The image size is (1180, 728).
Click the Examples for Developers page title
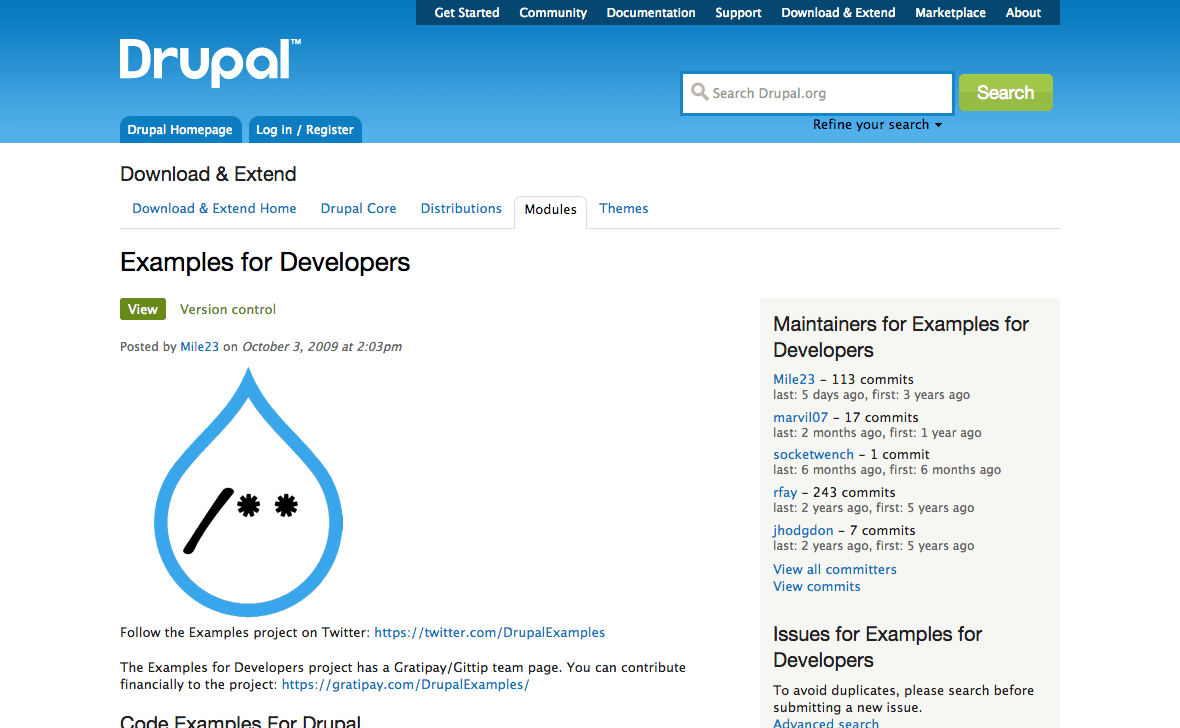tap(265, 263)
